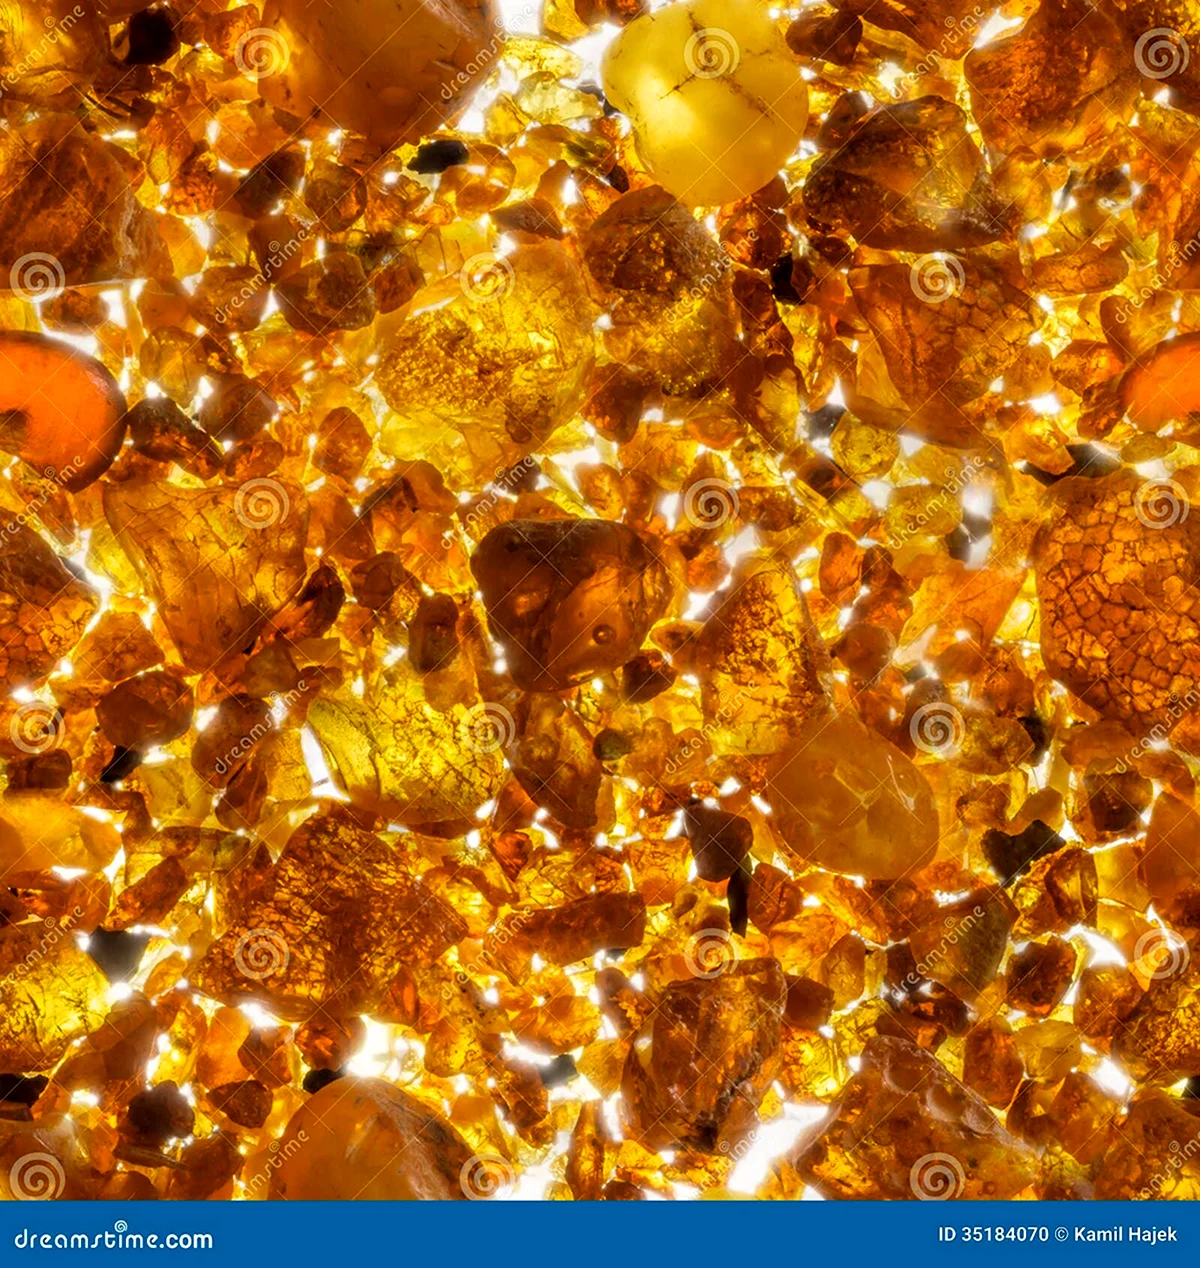Click the round bubble in dark central stone

[603, 635]
